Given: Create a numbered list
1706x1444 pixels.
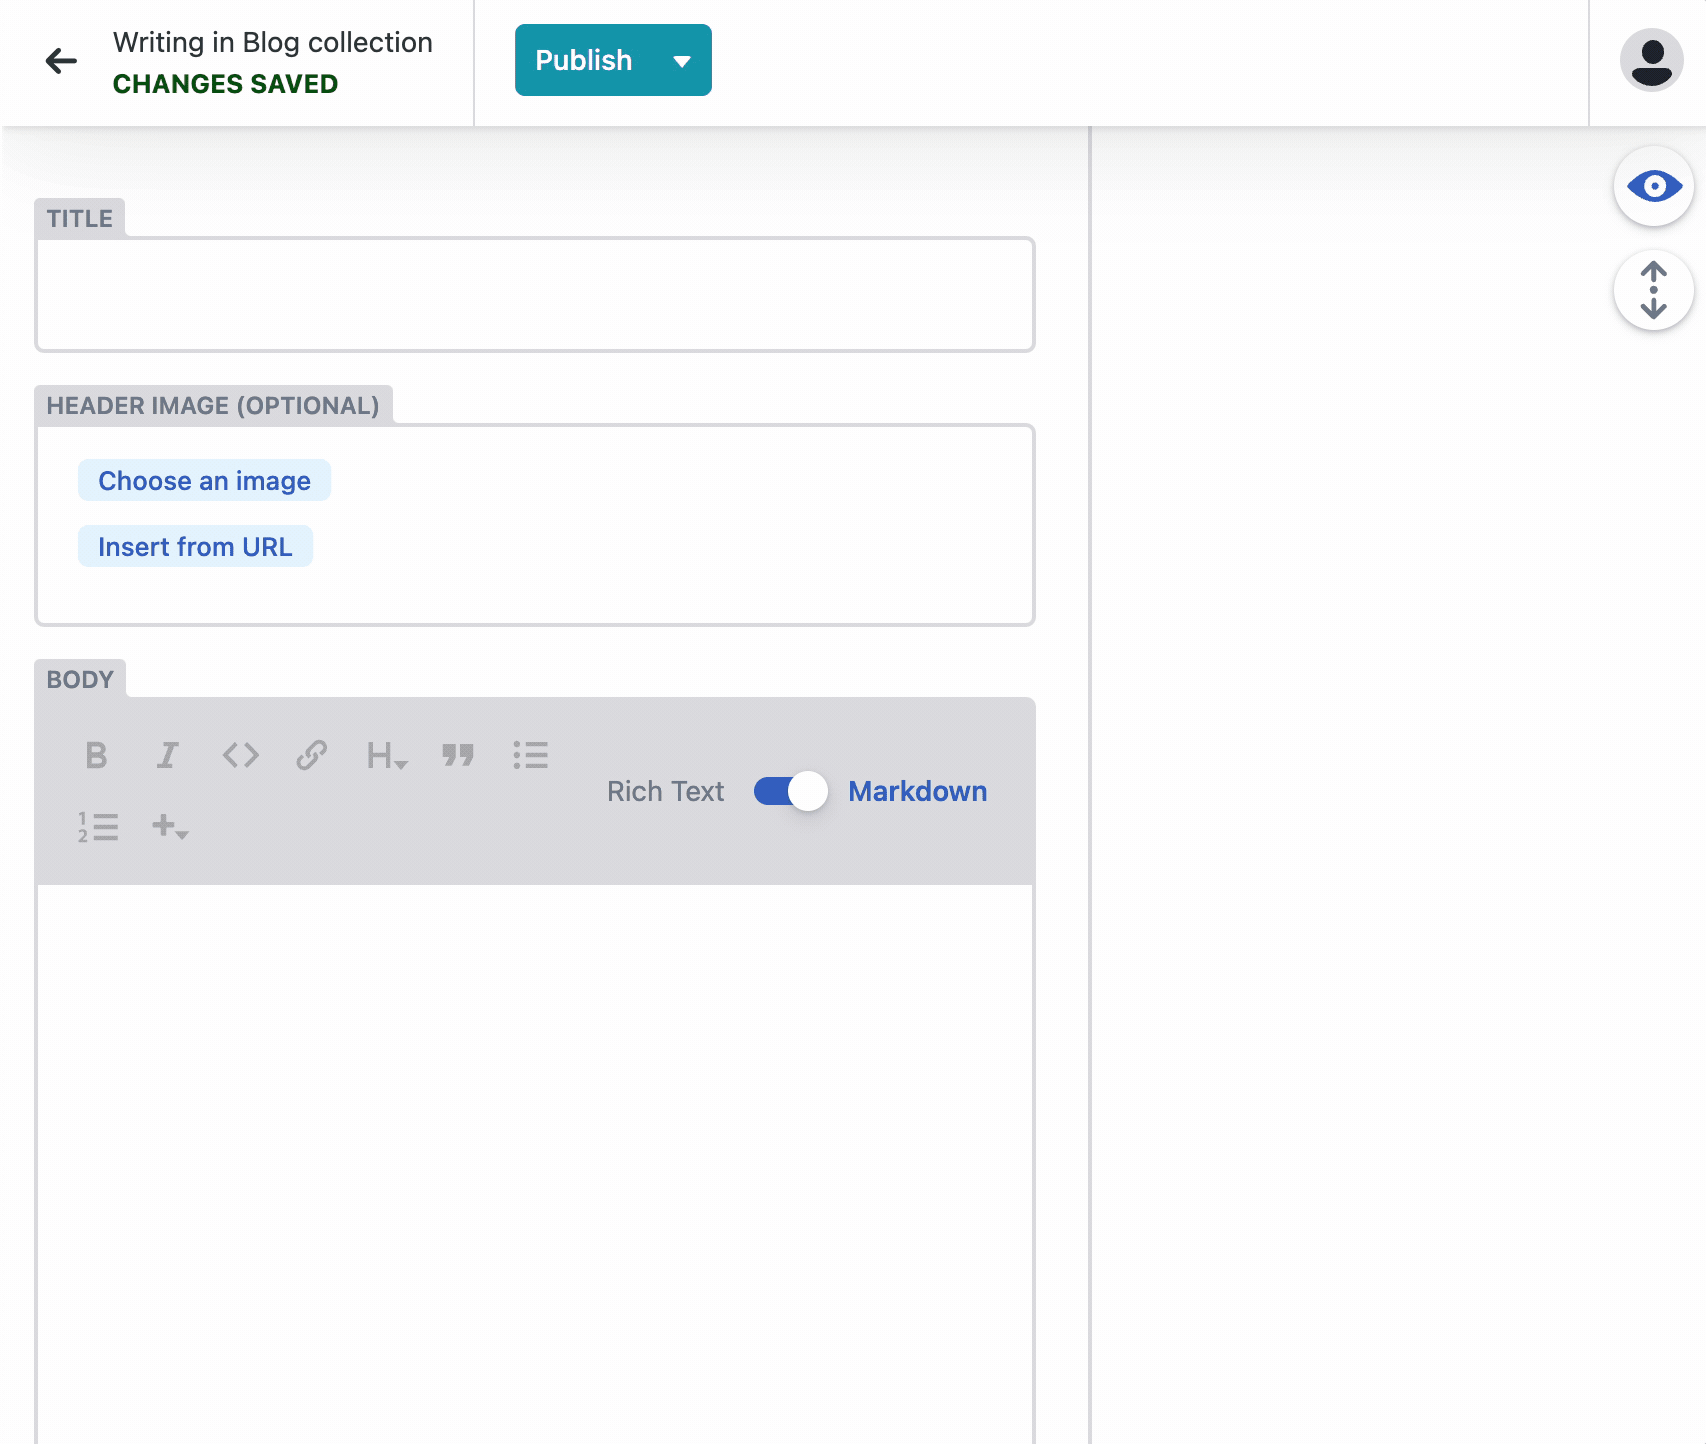Looking at the screenshot, I should (x=98, y=827).
